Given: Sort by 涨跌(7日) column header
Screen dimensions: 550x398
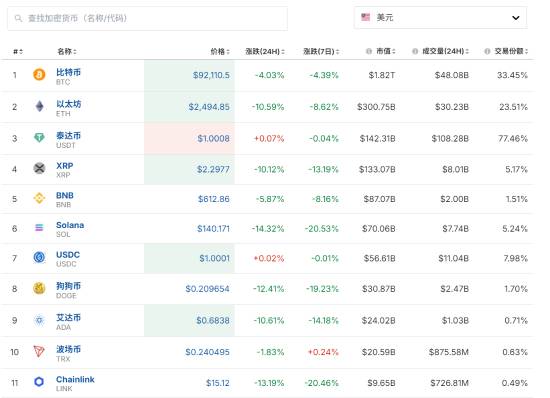Looking at the screenshot, I should (x=321, y=52).
